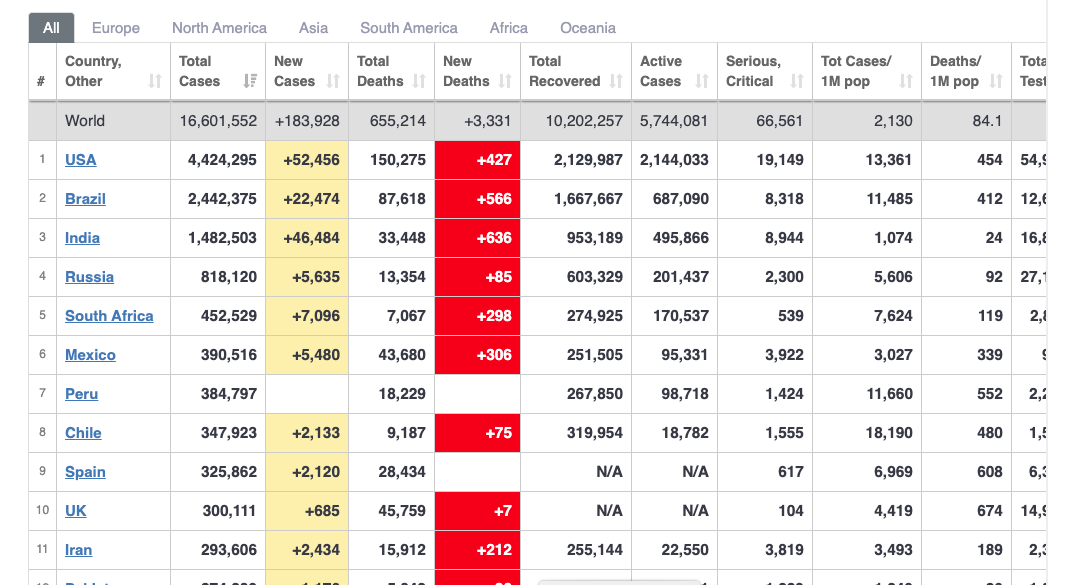Viewport: 1076px width, 585px height.
Task: Click Active Cases column sort icon
Action: coord(702,81)
